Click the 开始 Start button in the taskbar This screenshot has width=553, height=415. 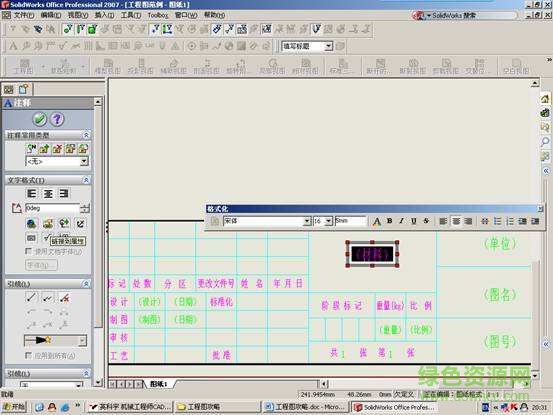(14, 407)
